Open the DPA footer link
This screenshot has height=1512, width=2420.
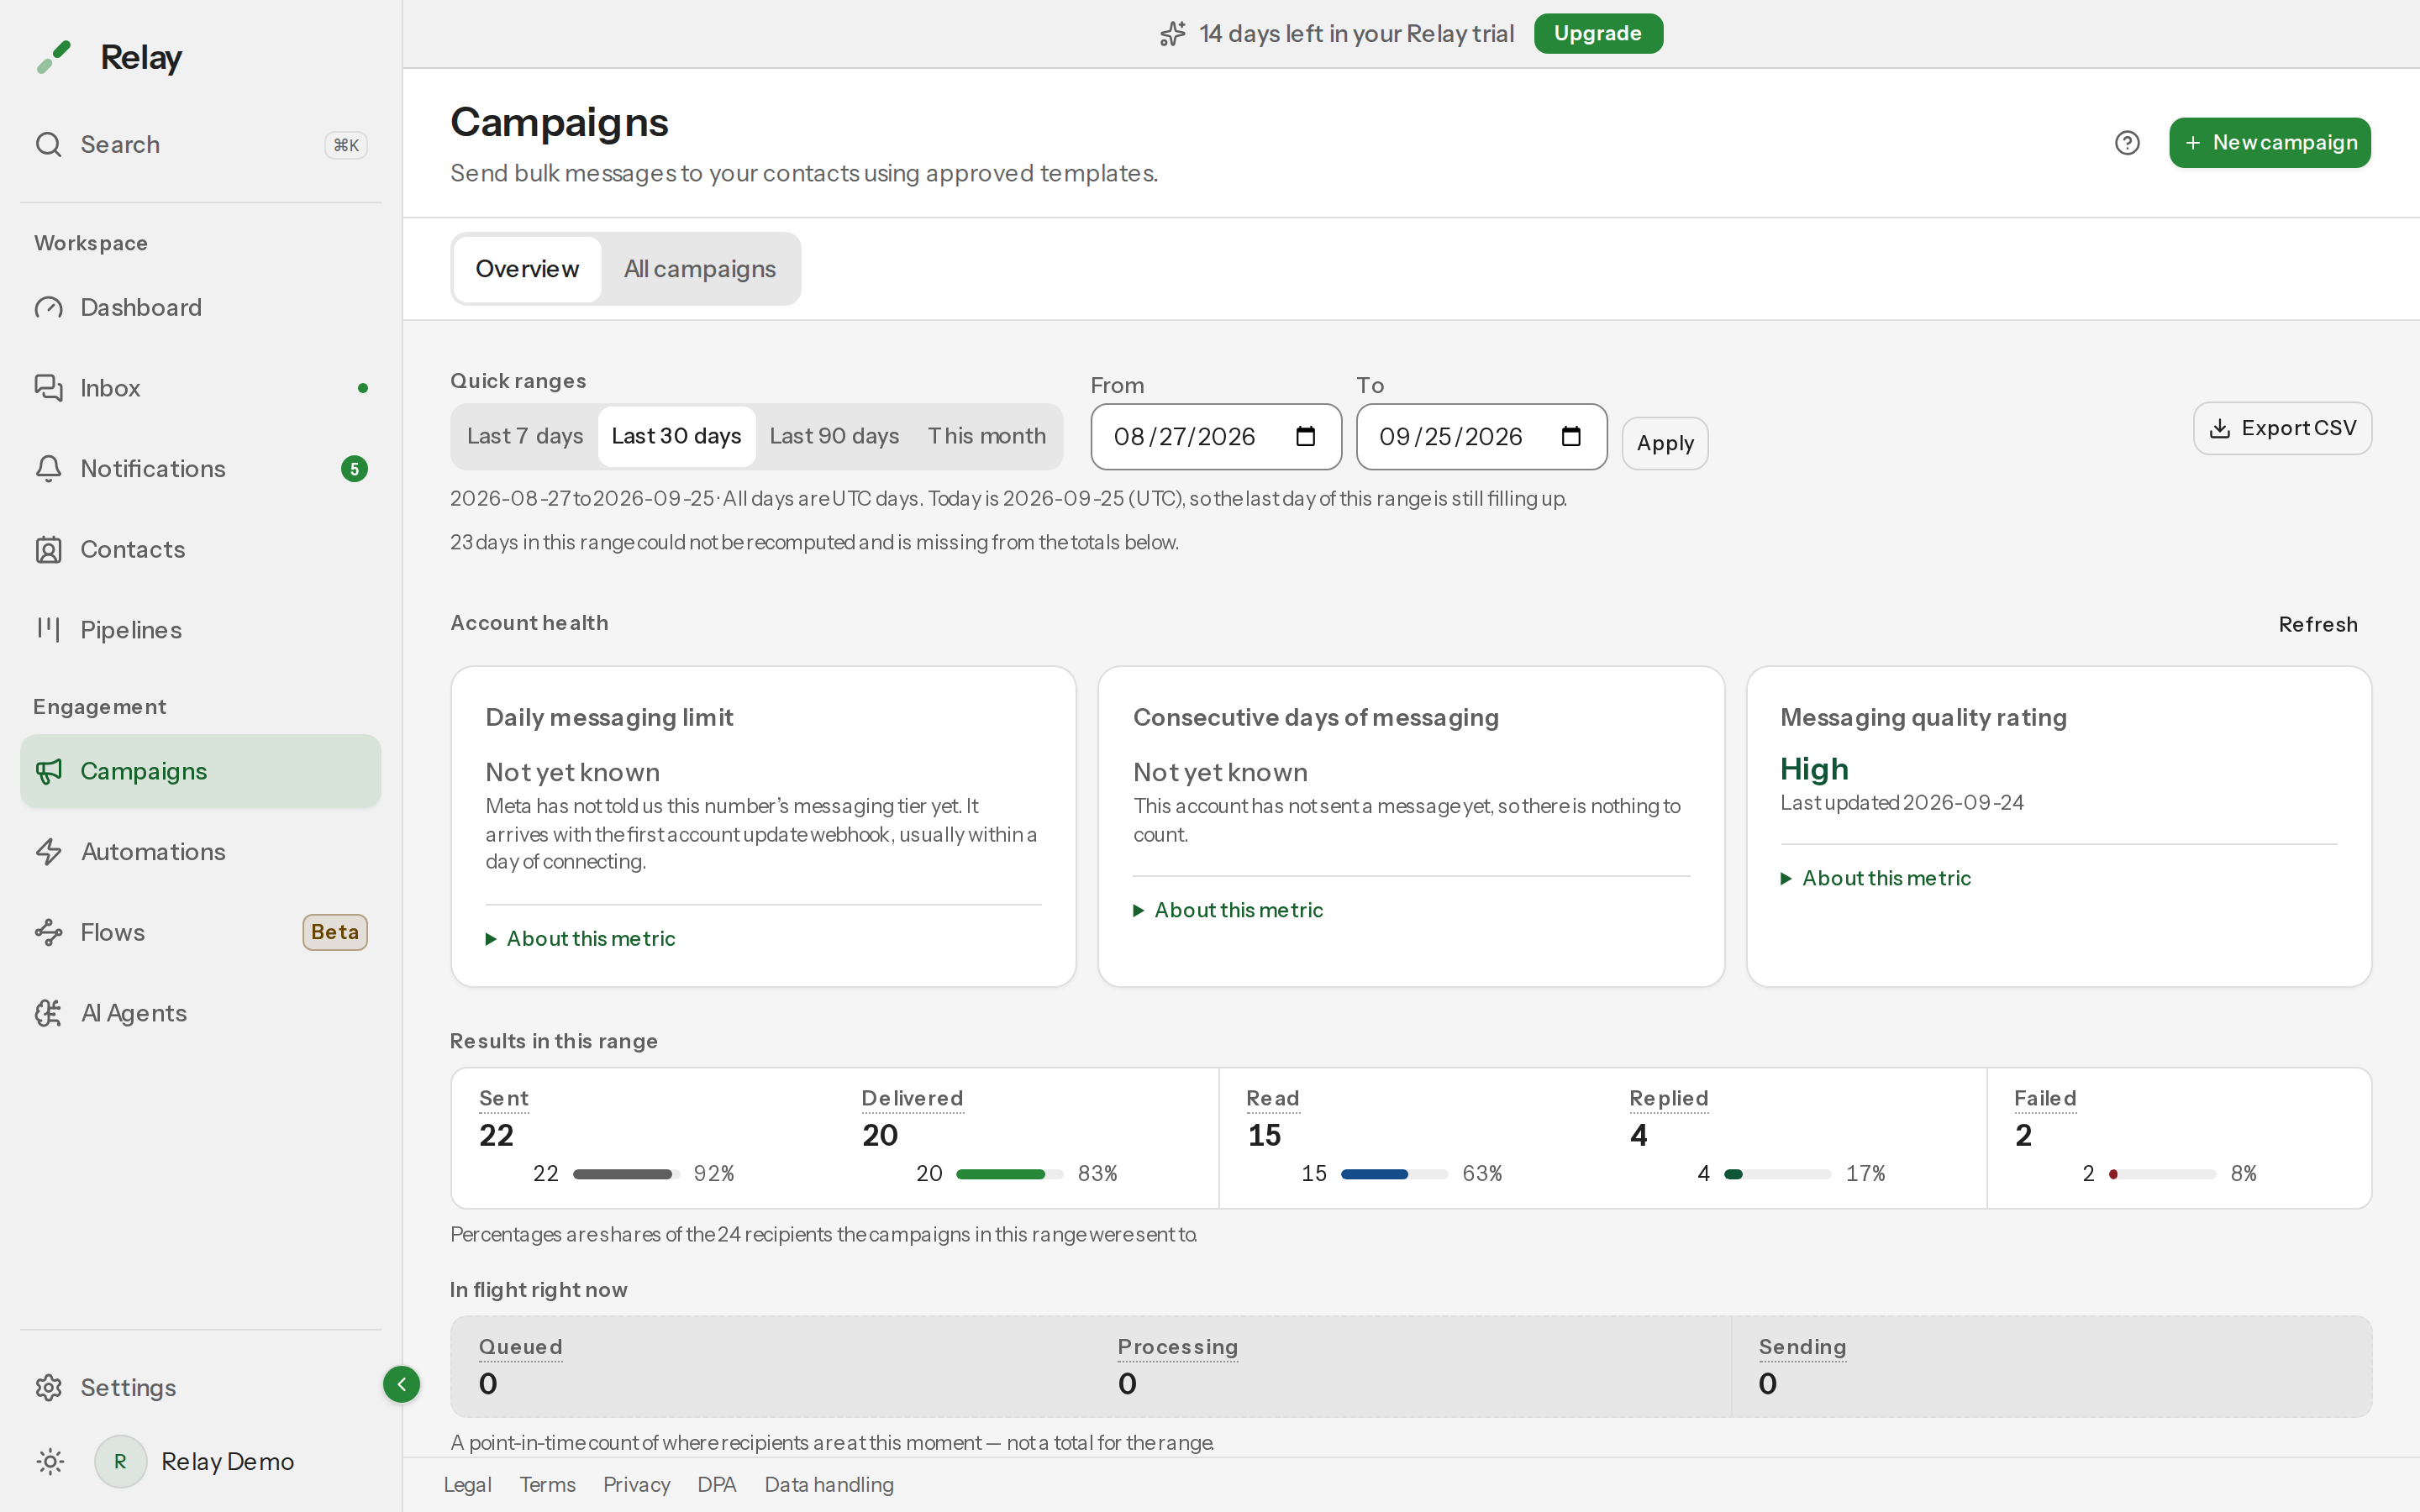click(x=717, y=1484)
